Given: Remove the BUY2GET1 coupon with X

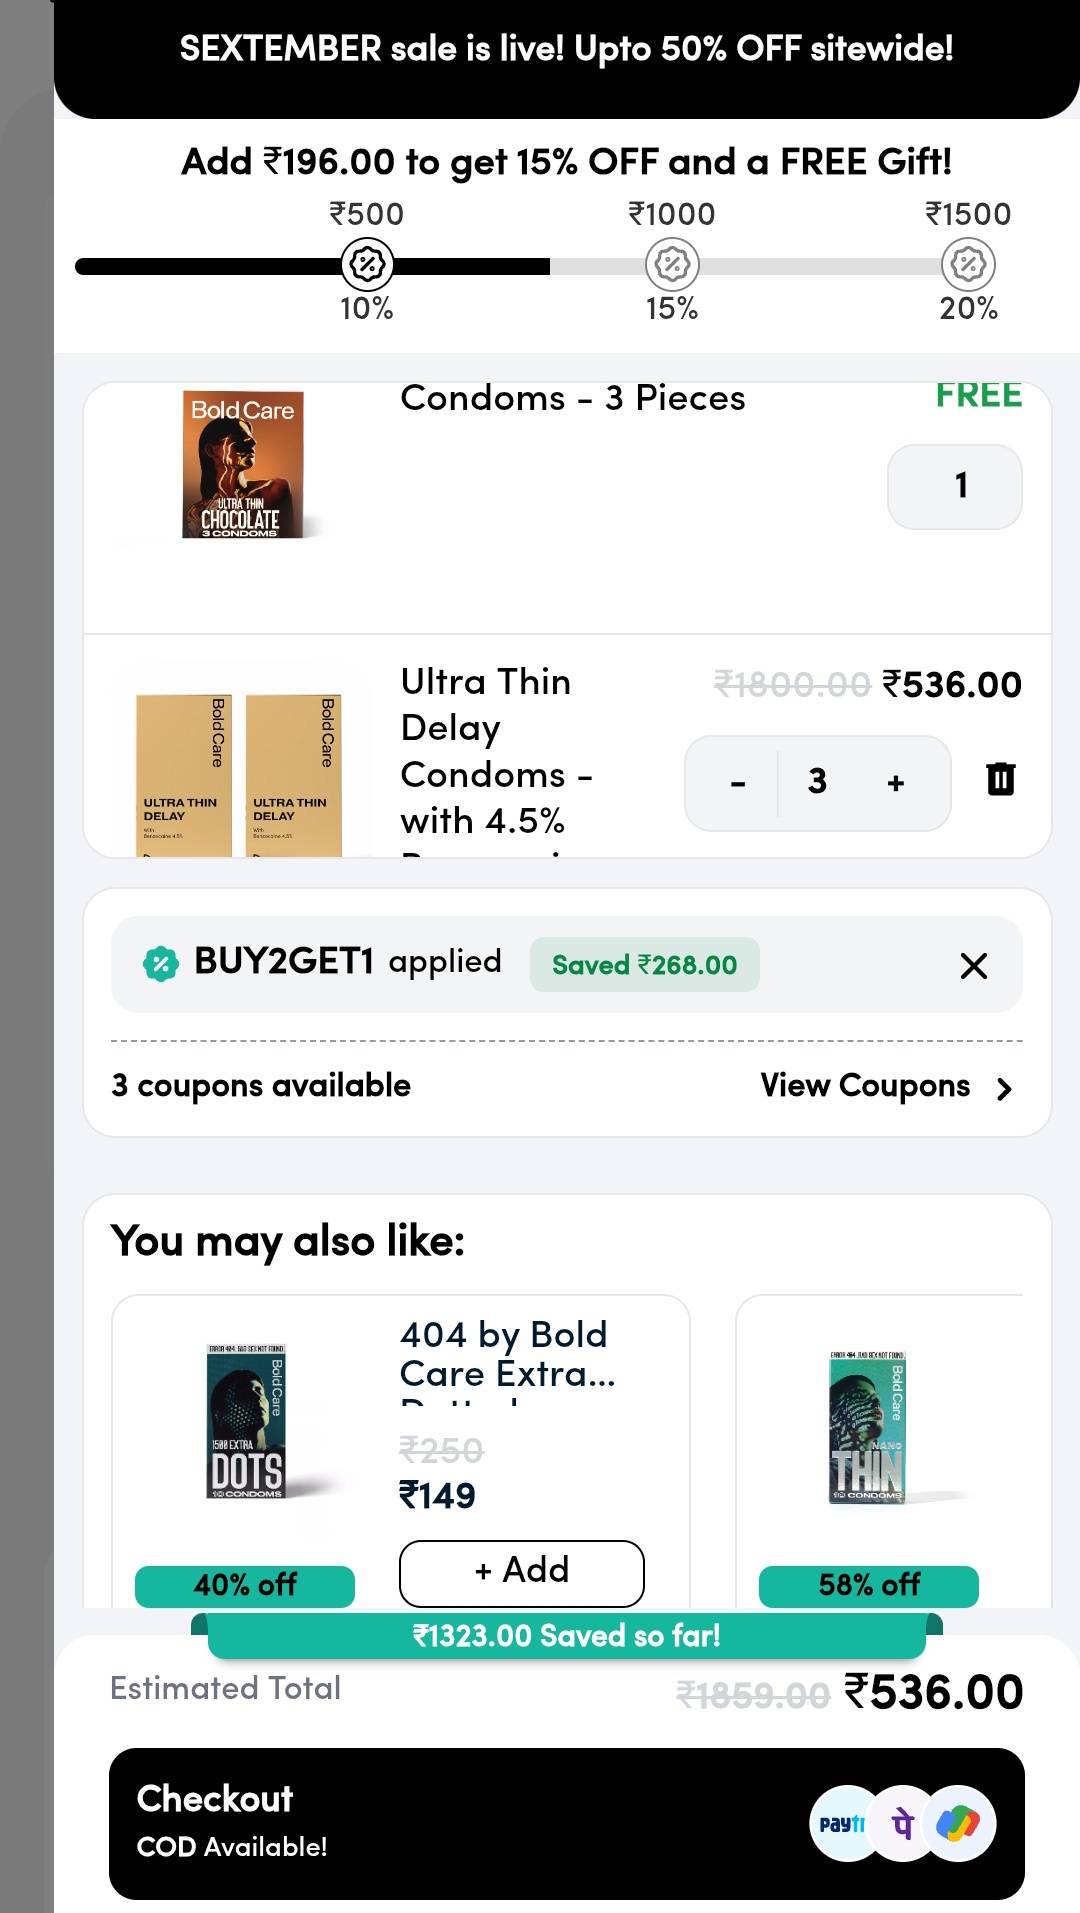Looking at the screenshot, I should [973, 966].
